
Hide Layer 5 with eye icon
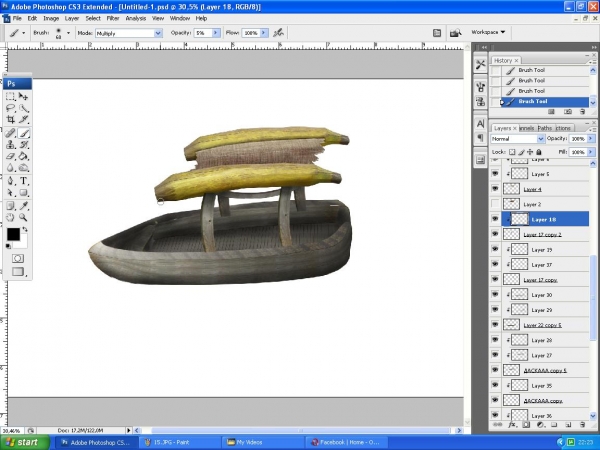click(x=495, y=173)
